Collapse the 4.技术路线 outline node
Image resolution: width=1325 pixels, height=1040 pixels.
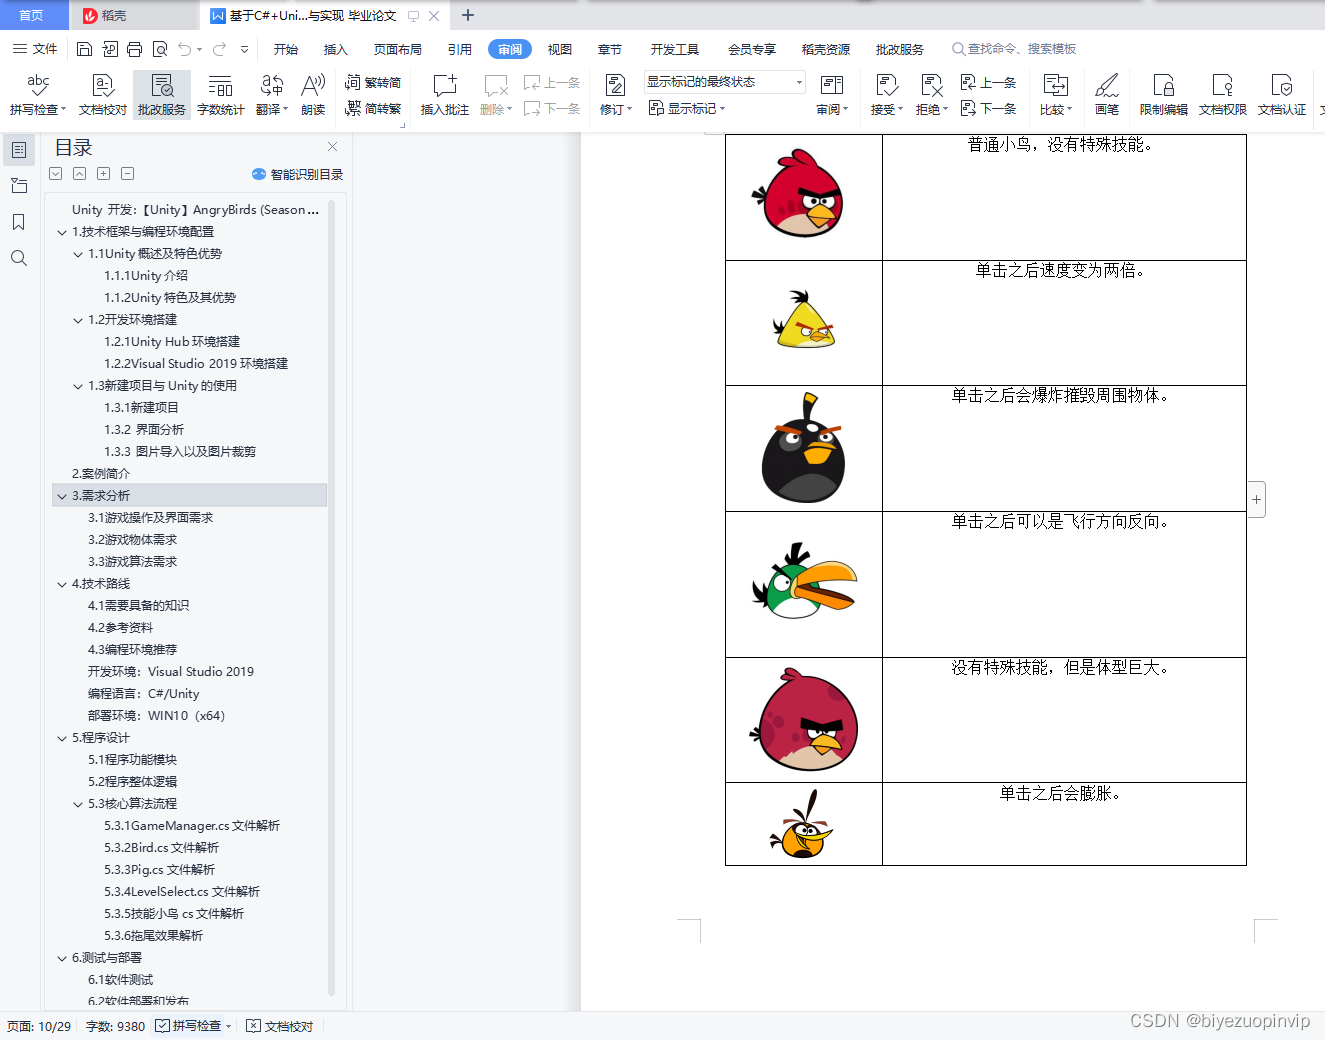(62, 584)
